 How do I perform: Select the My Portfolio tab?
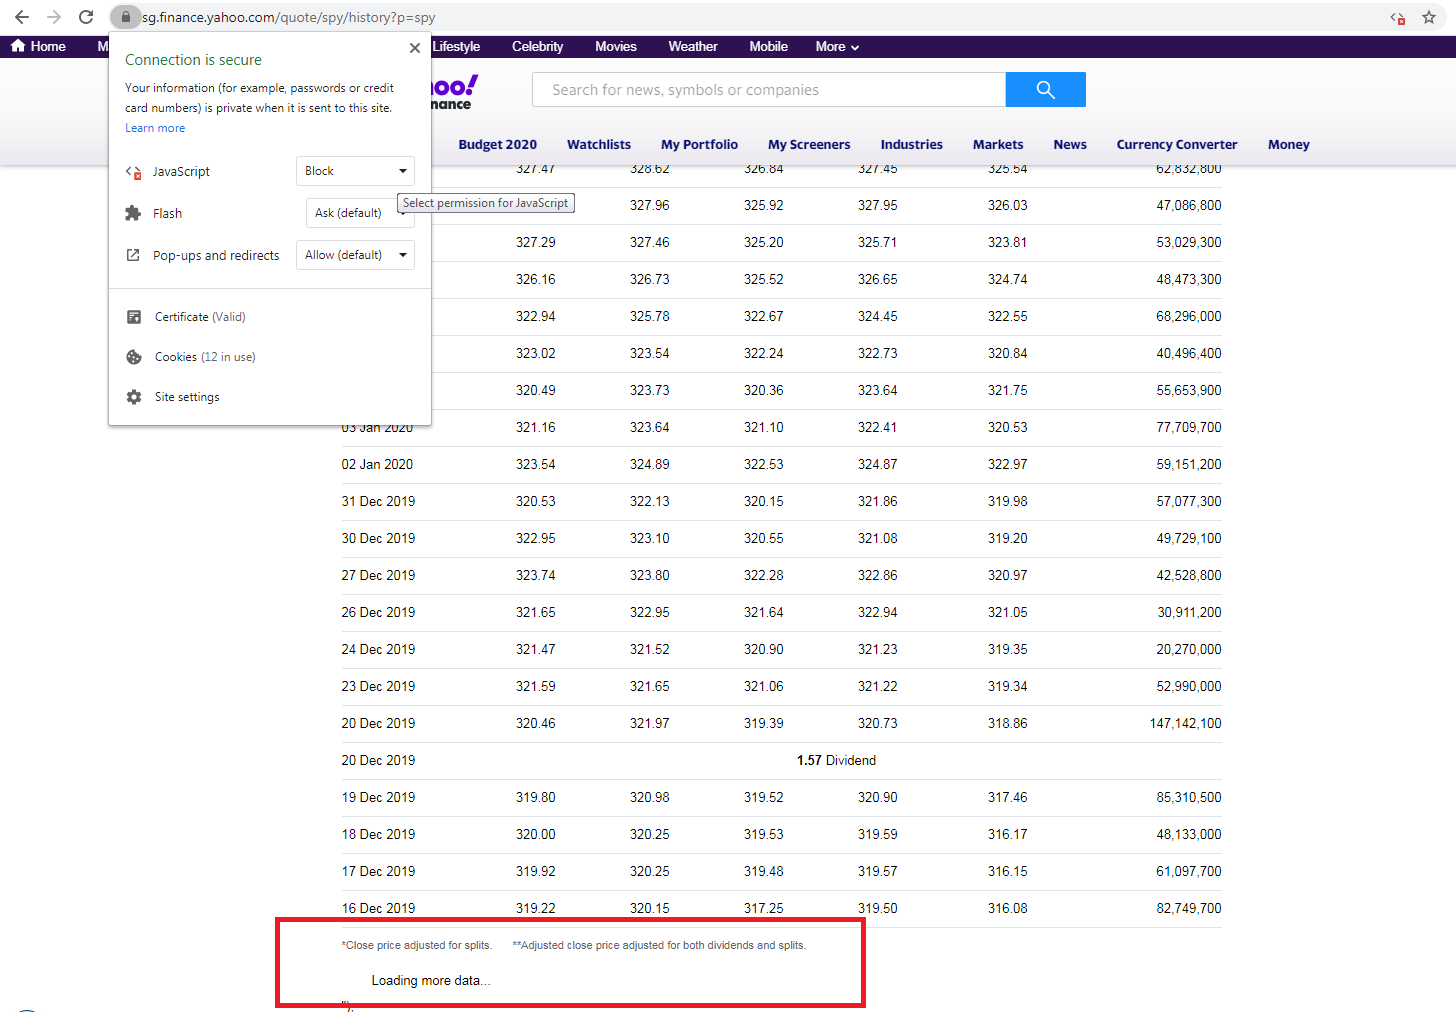(x=700, y=144)
